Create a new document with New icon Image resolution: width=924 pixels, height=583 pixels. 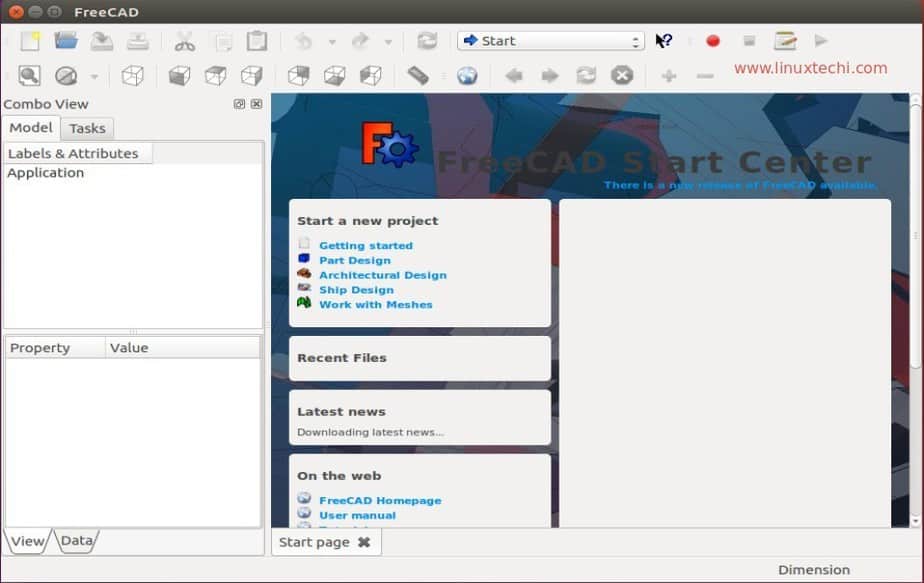click(30, 41)
